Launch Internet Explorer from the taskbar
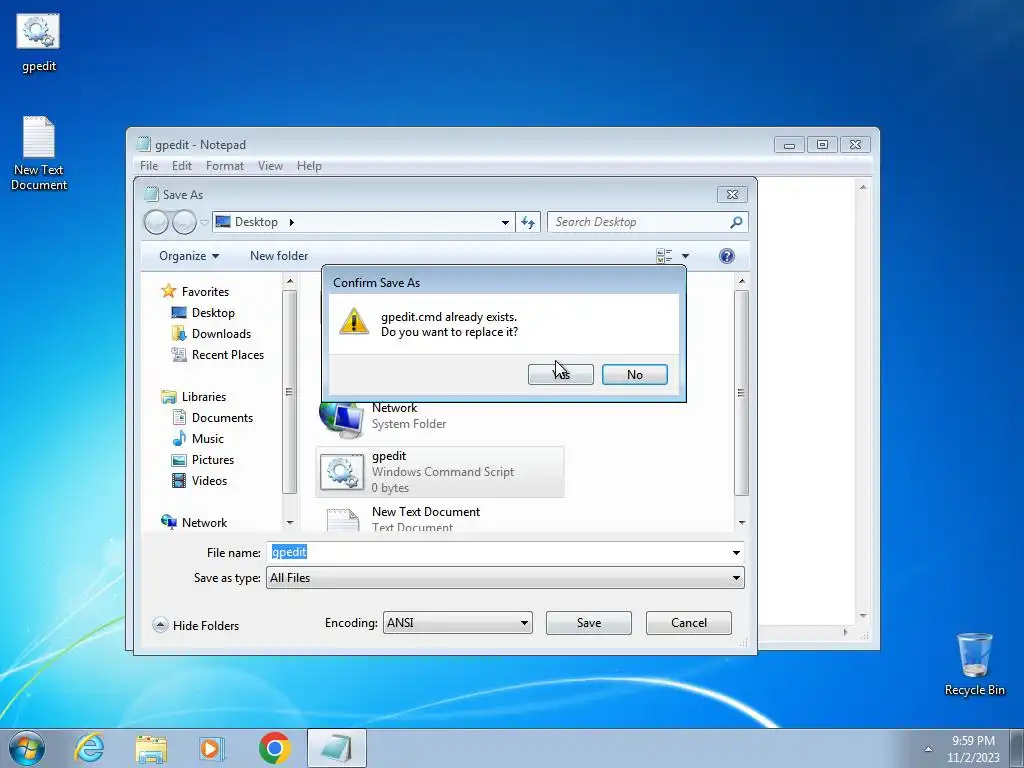Screen dimensions: 1024x768 point(89,748)
